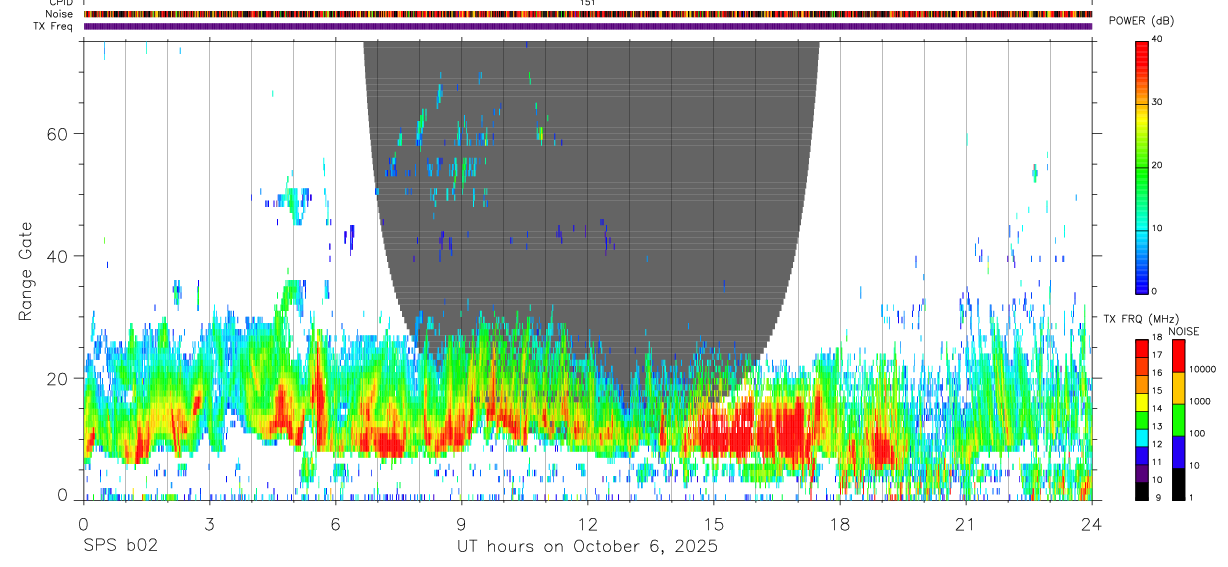1228x567 pixels.
Task: Select the 20 label on POWER scale
Action: pyautogui.click(x=1157, y=166)
